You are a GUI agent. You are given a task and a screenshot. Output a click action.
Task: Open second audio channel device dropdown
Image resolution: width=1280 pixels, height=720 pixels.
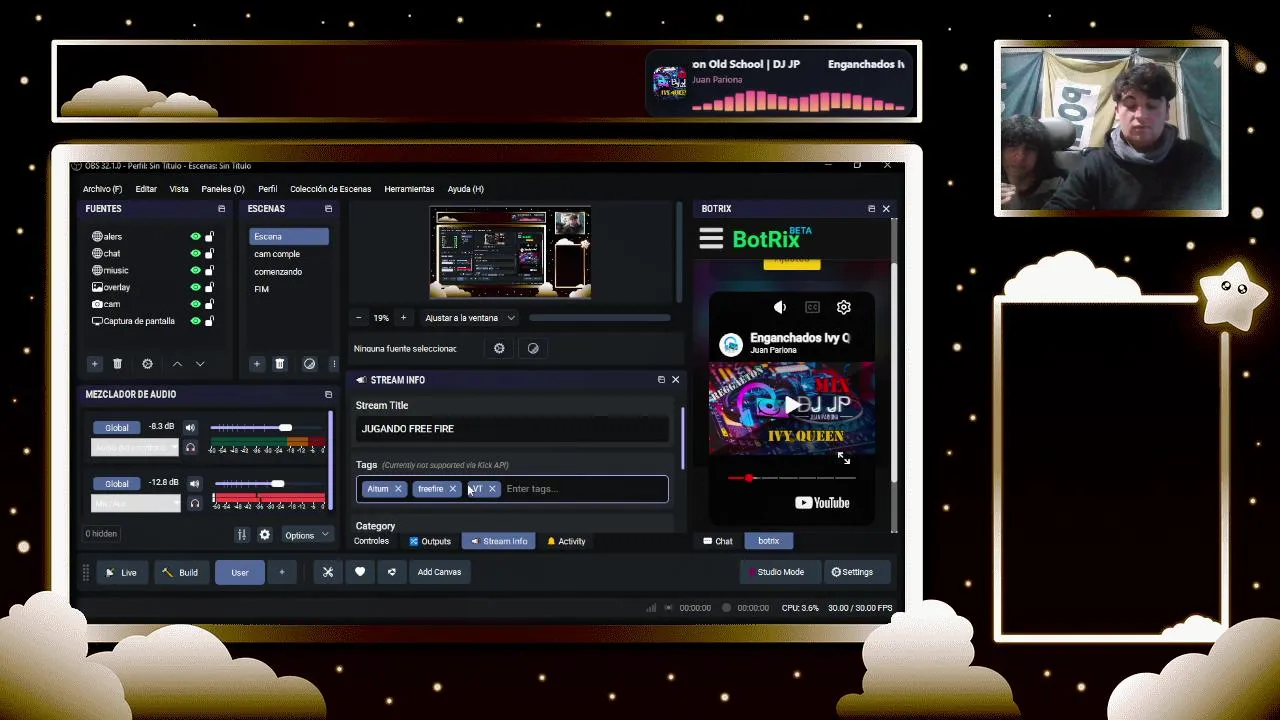[135, 503]
